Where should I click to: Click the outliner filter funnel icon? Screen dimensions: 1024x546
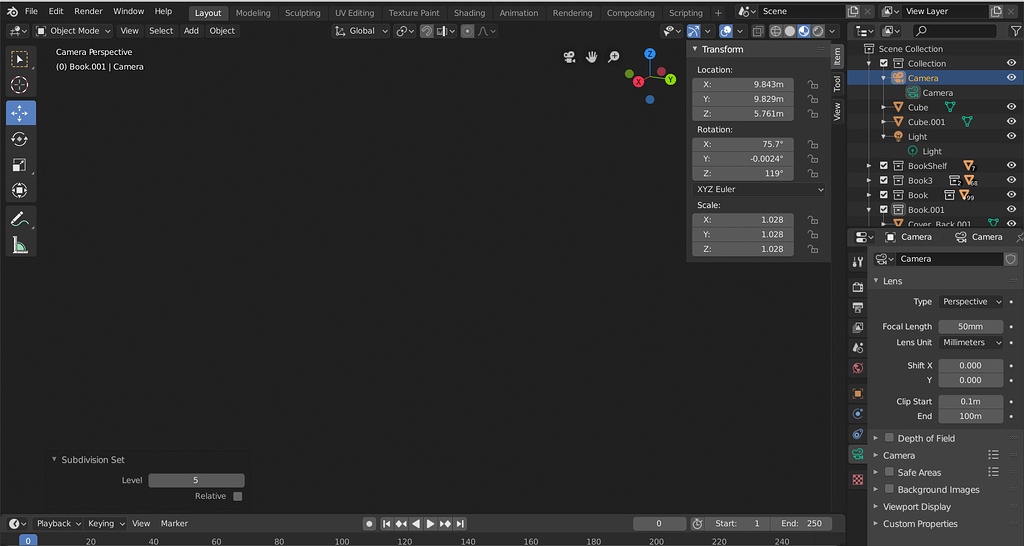coord(1016,31)
